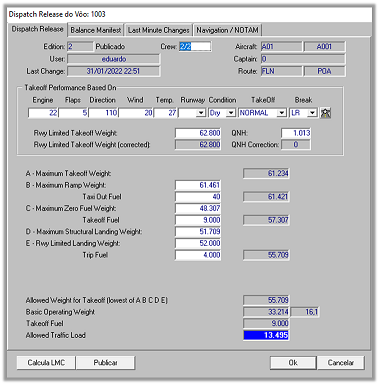379x385 pixels.
Task: Open the runway performance icon button
Action: click(x=325, y=113)
